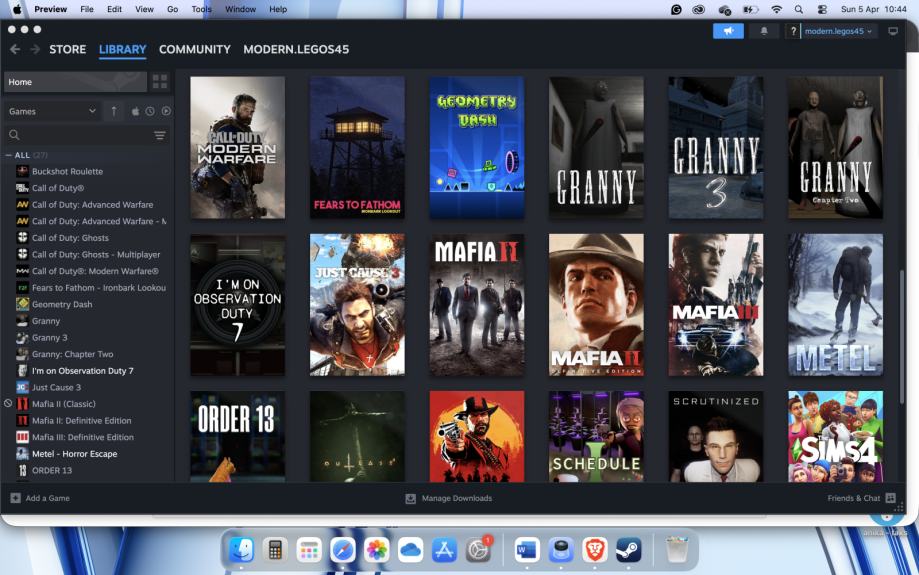
Task: Select Just Cause 3 in the sidebar list
Action: (x=56, y=387)
